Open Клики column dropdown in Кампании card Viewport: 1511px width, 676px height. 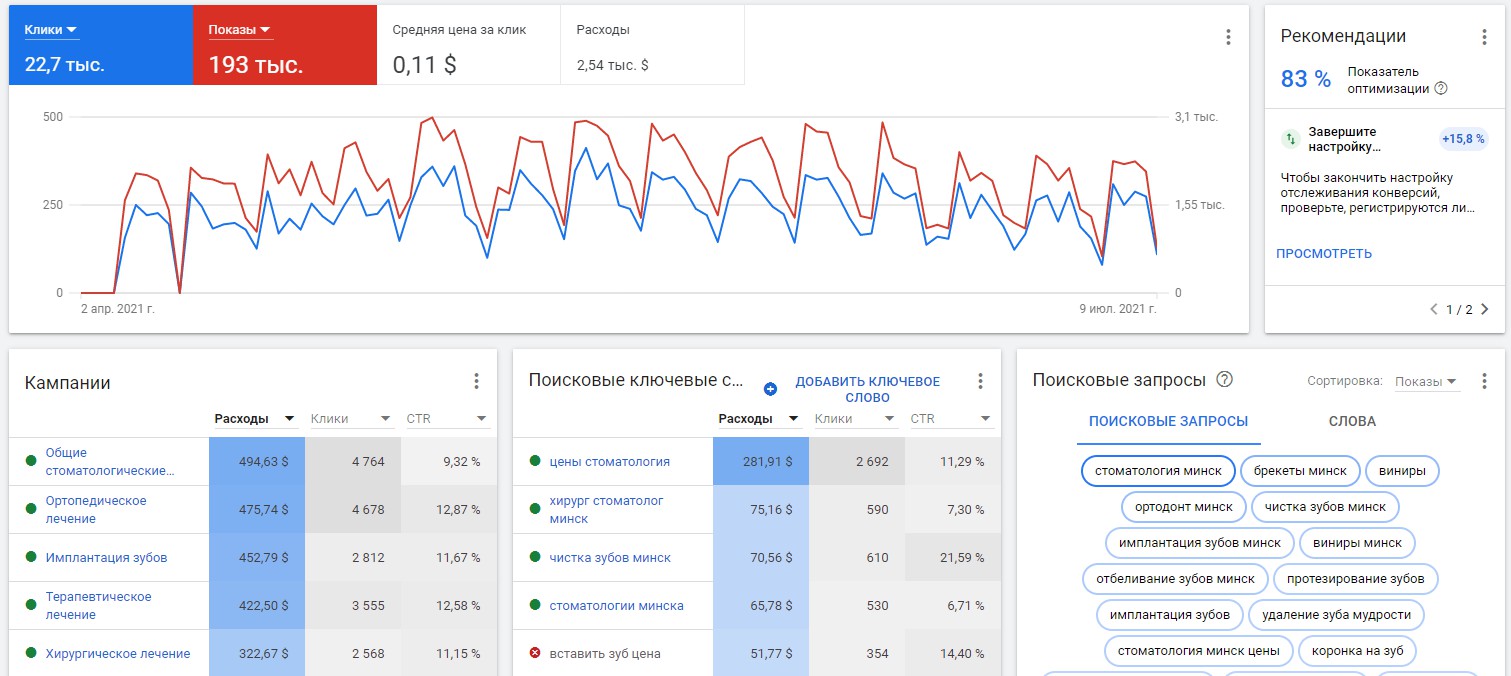351,418
